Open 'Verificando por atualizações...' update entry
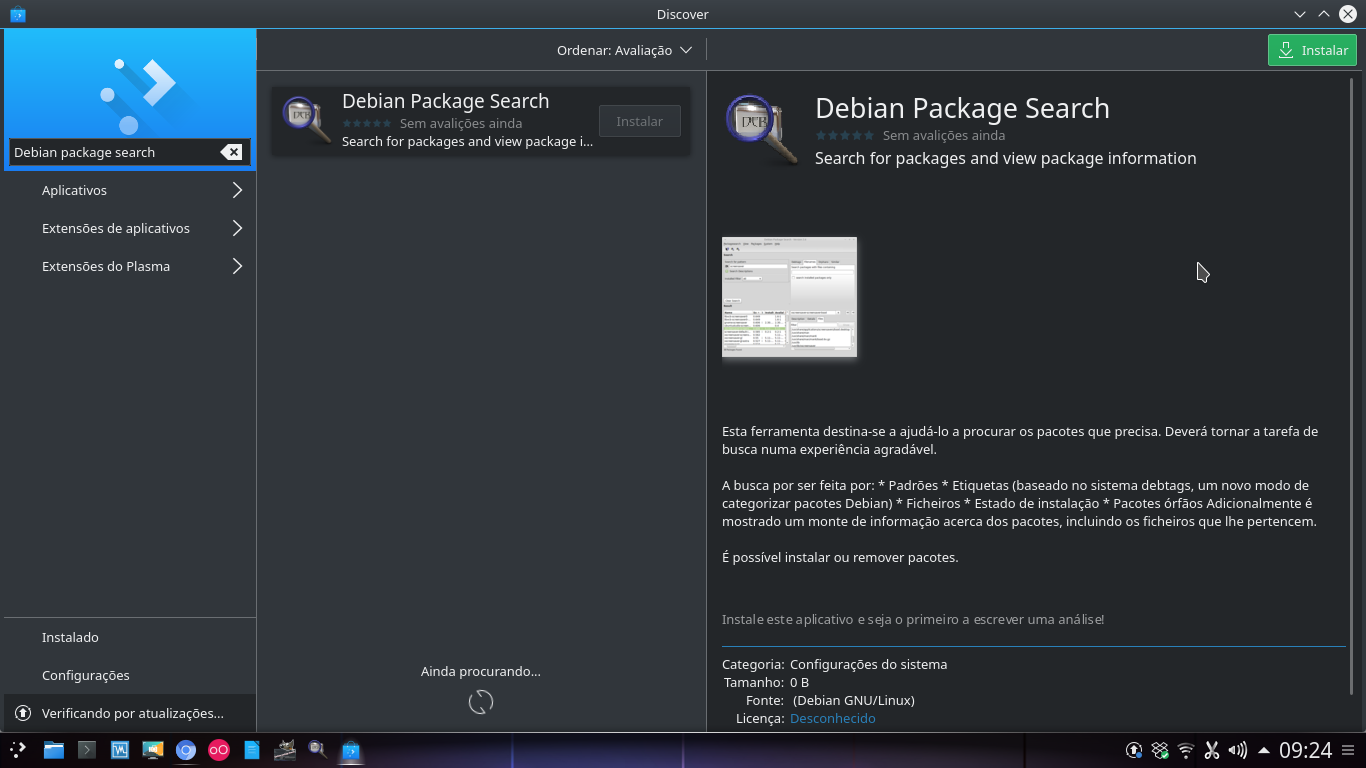 (x=130, y=713)
